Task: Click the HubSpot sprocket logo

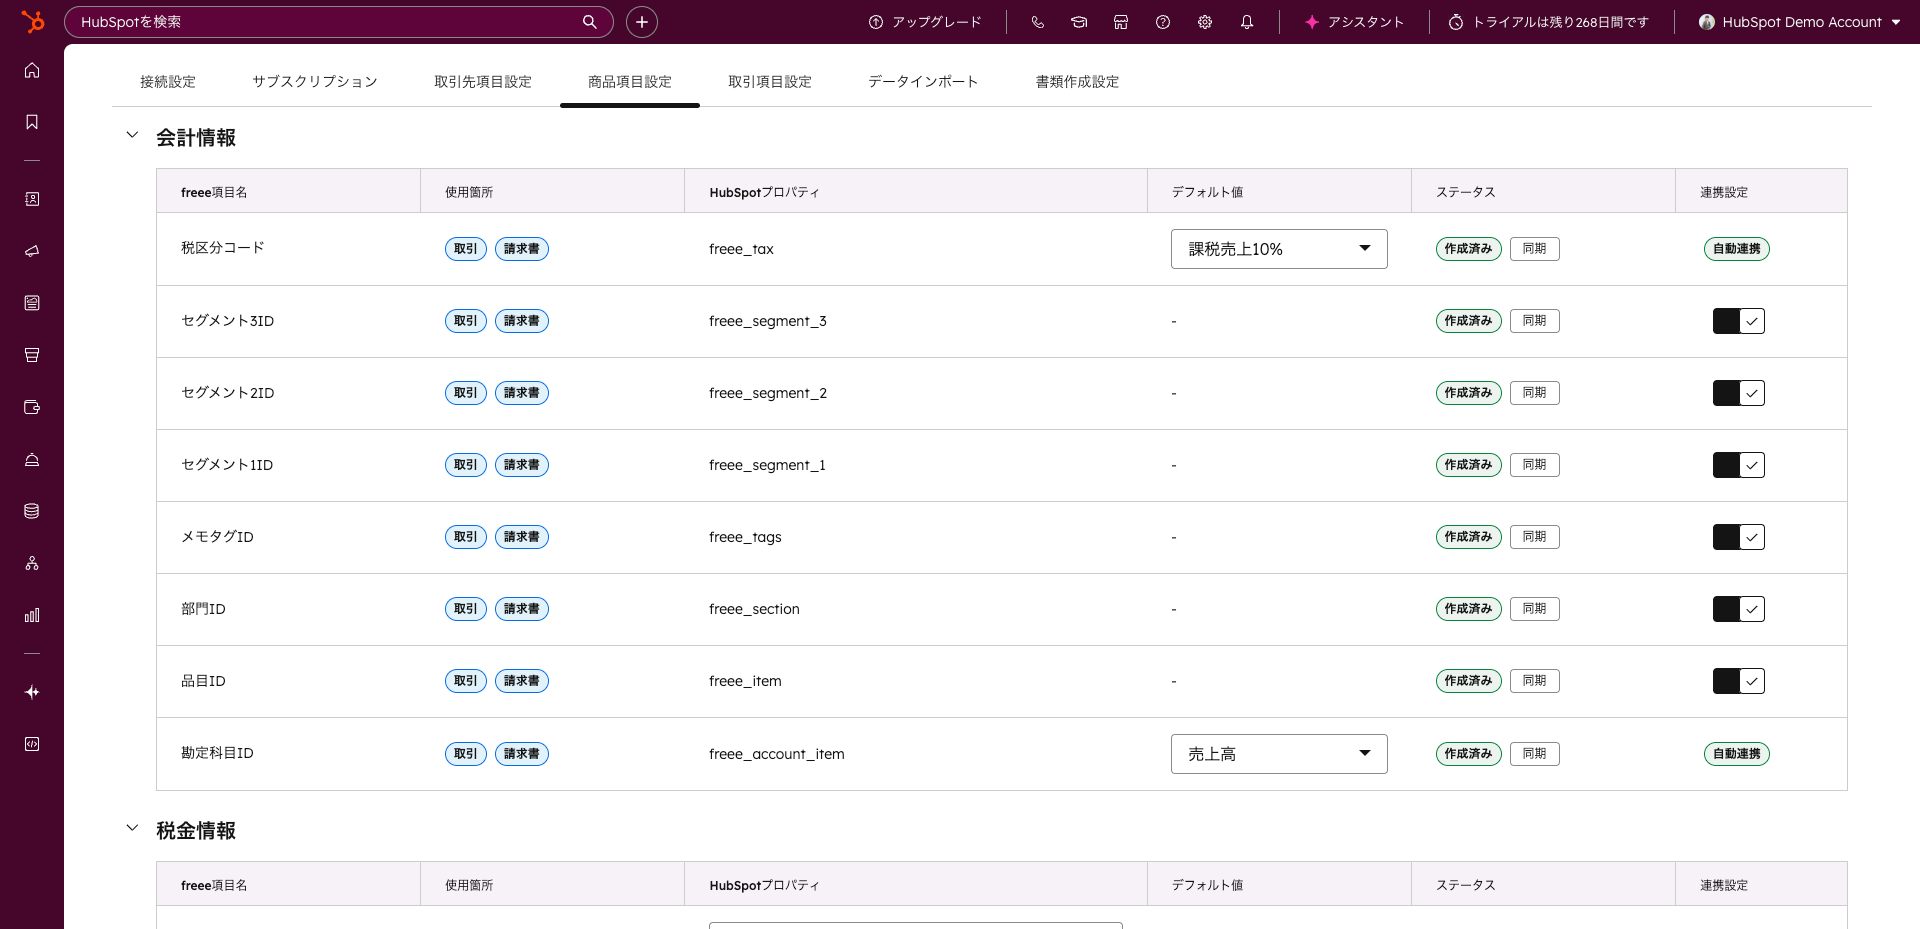Action: coord(32,21)
